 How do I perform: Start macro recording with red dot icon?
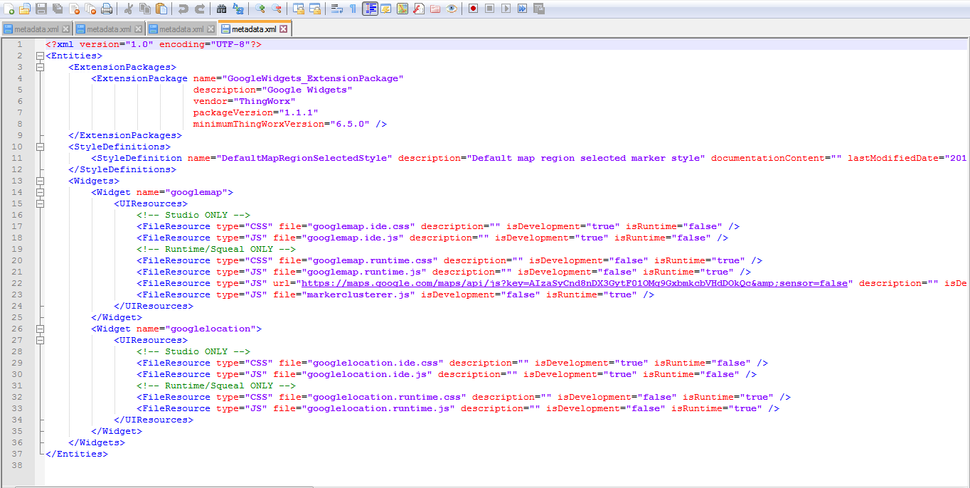(x=473, y=9)
